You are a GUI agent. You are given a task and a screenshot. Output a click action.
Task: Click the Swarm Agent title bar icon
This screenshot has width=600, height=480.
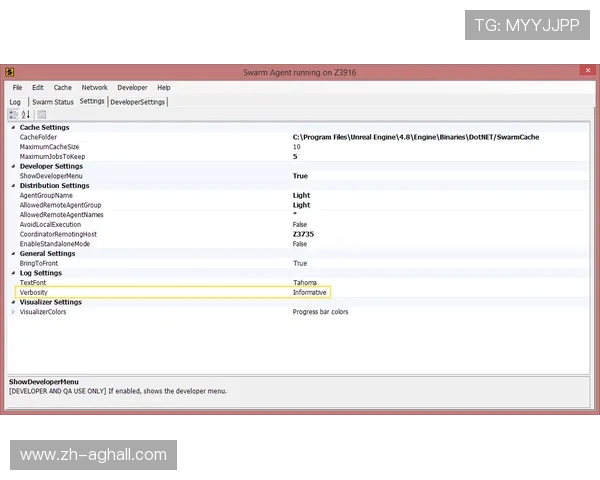[9, 72]
